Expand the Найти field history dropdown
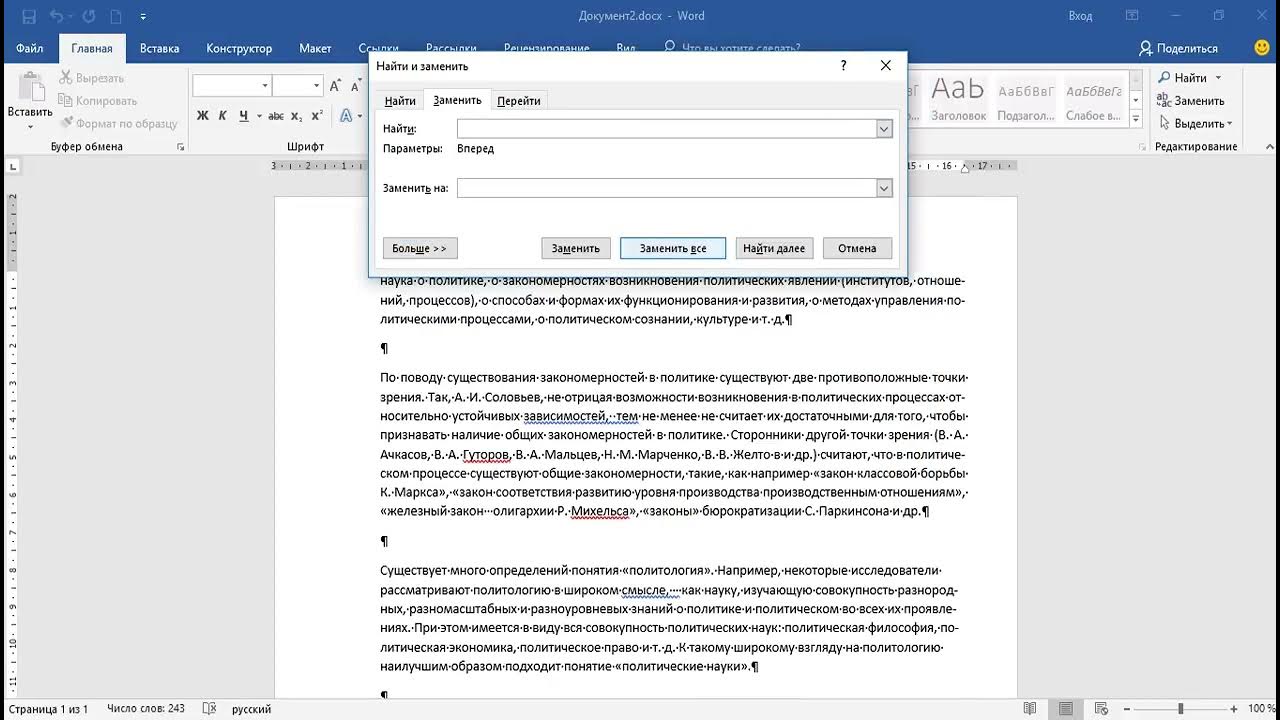Viewport: 1280px width, 720px height. (884, 129)
